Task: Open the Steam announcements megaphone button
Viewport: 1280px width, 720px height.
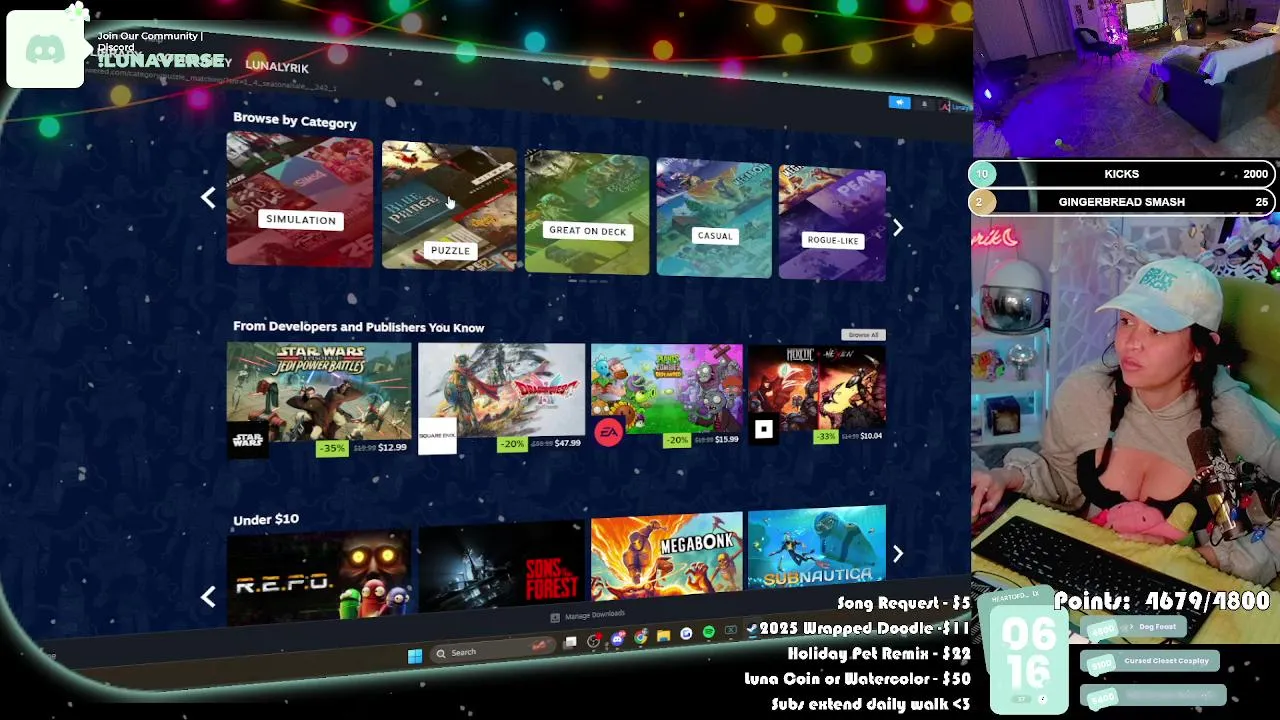Action: click(900, 102)
